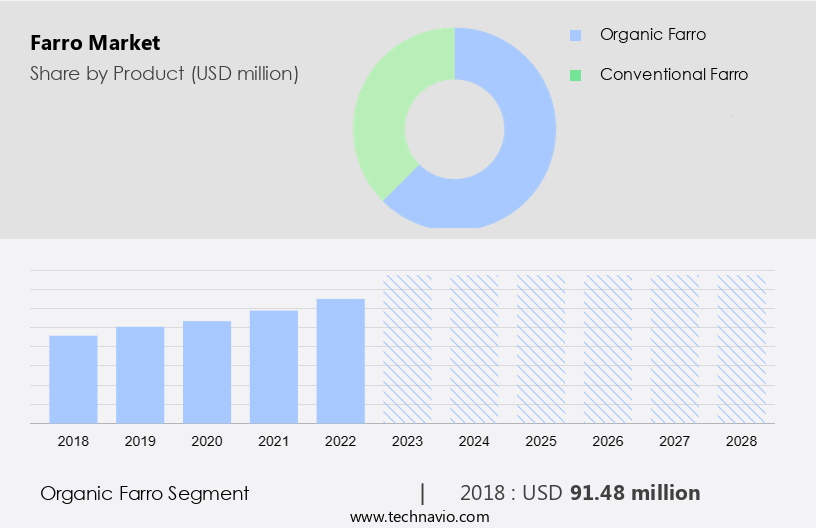Select the Organic Farro legend label
816x528 pixels.
(x=652, y=35)
